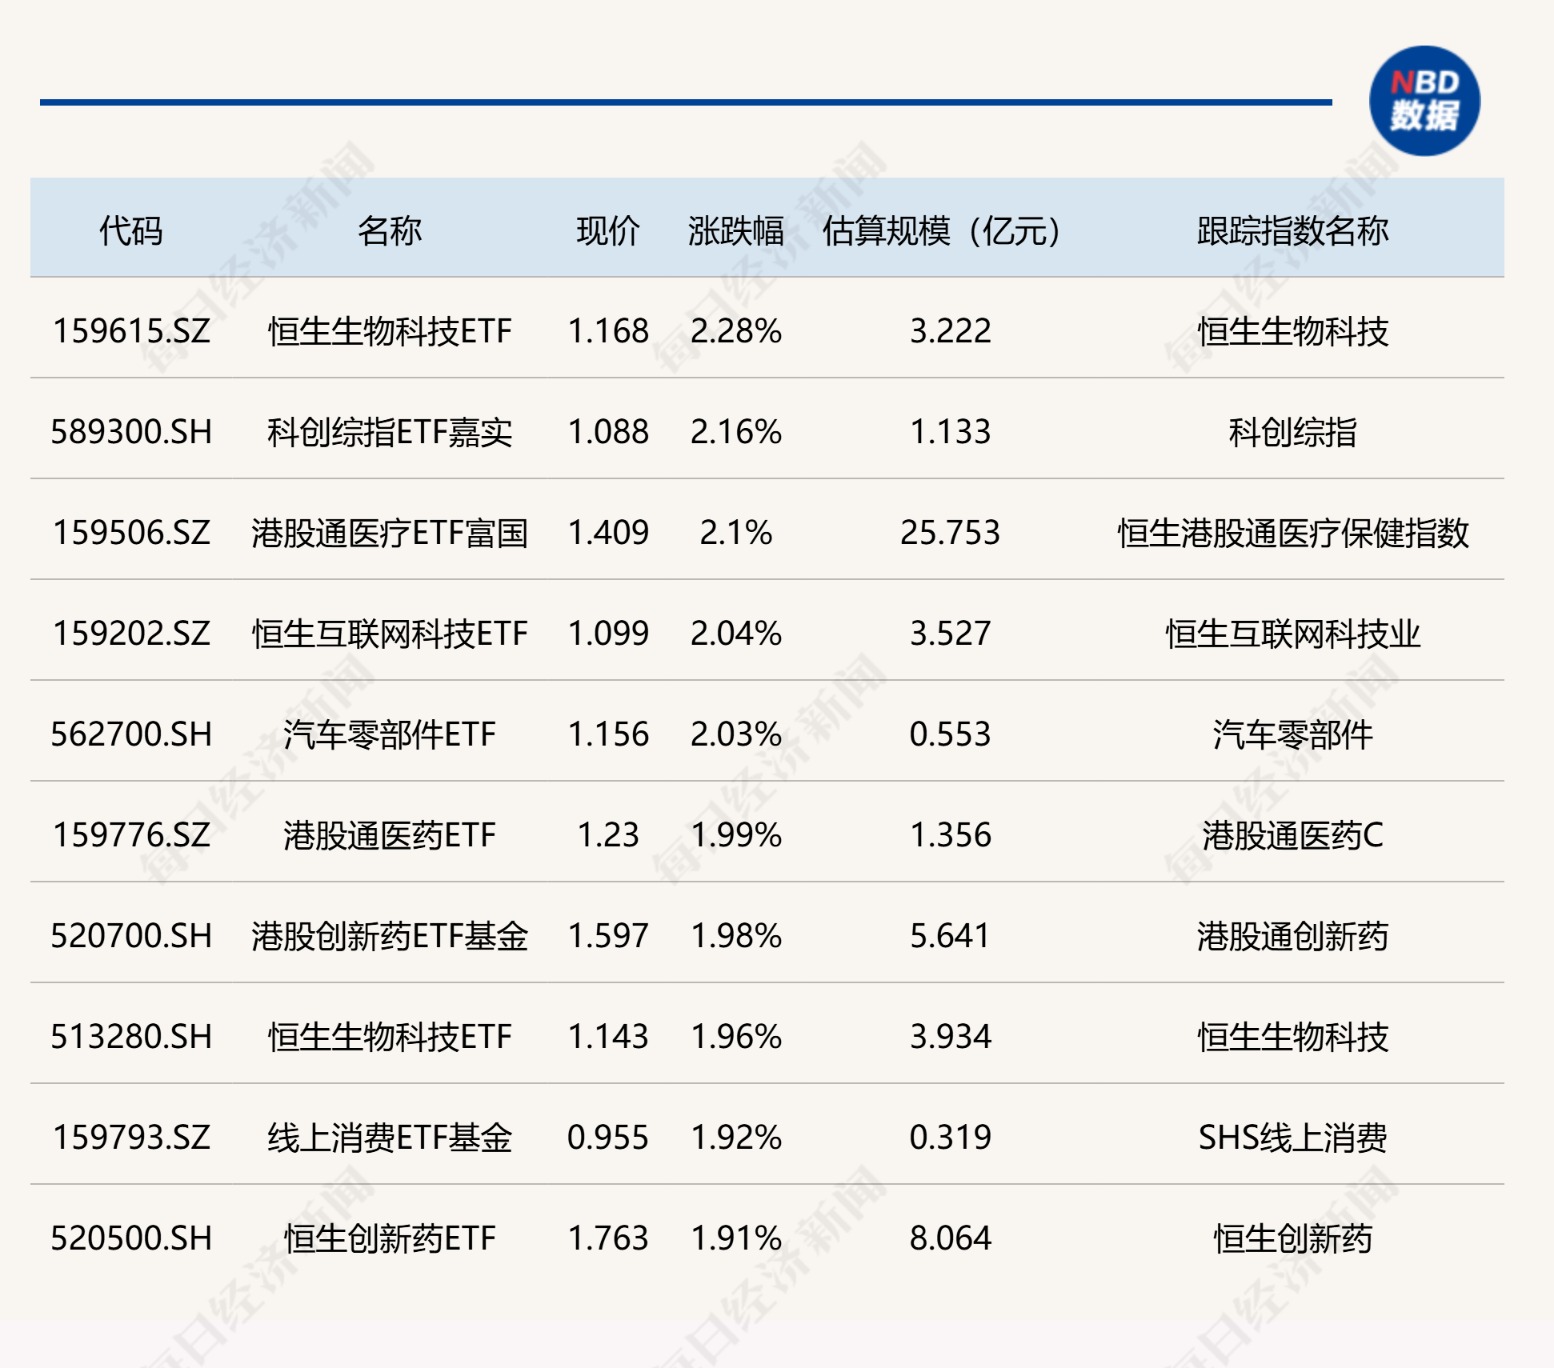Click the 25.753 estimated scale value

coord(949,533)
